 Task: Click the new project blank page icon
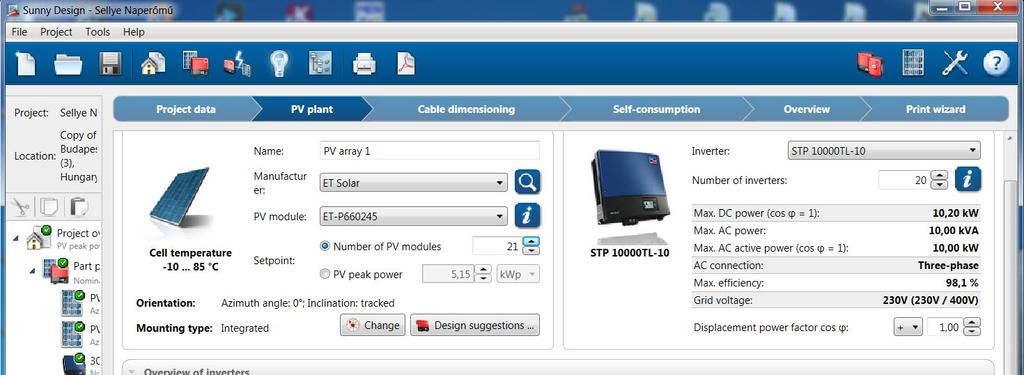(x=25, y=64)
